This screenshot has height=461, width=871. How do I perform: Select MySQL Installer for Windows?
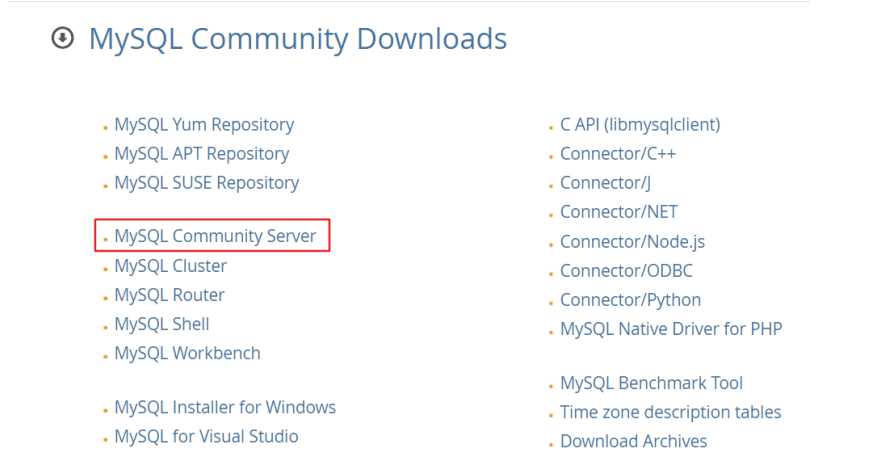(x=225, y=407)
